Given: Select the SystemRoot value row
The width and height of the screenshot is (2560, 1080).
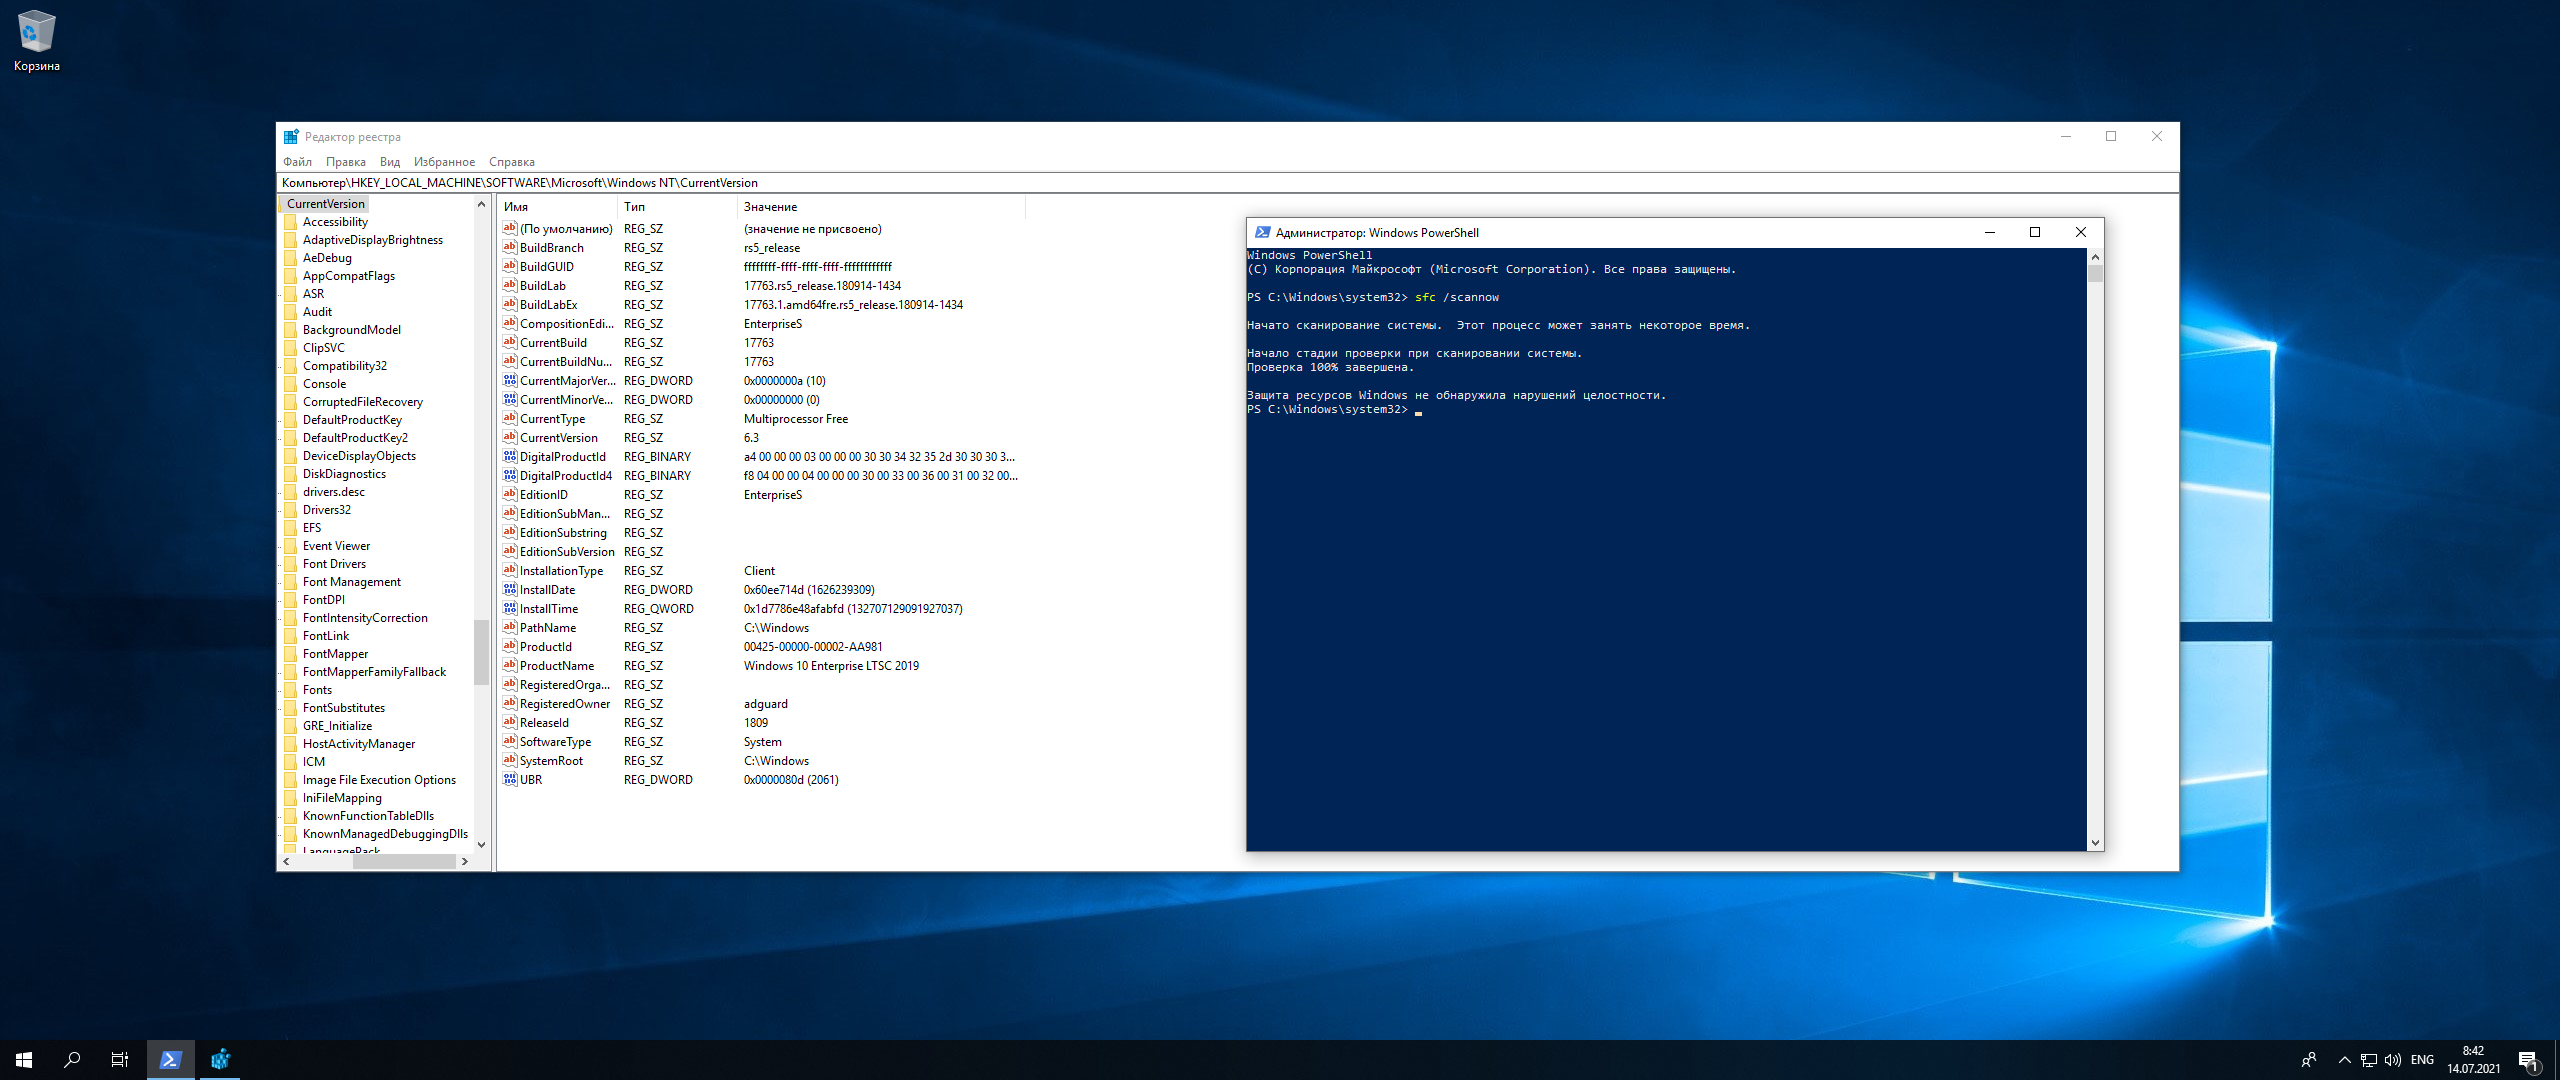Looking at the screenshot, I should click(x=760, y=761).
